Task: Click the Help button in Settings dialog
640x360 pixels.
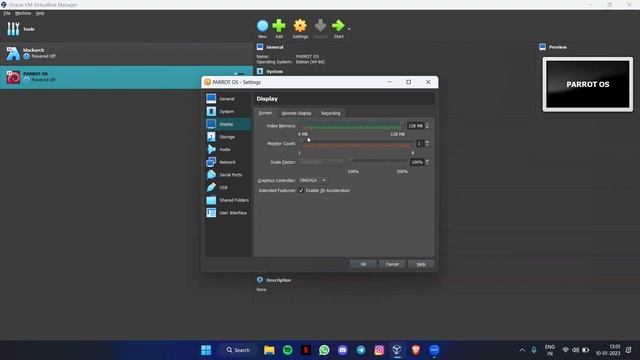Action: tap(421, 264)
